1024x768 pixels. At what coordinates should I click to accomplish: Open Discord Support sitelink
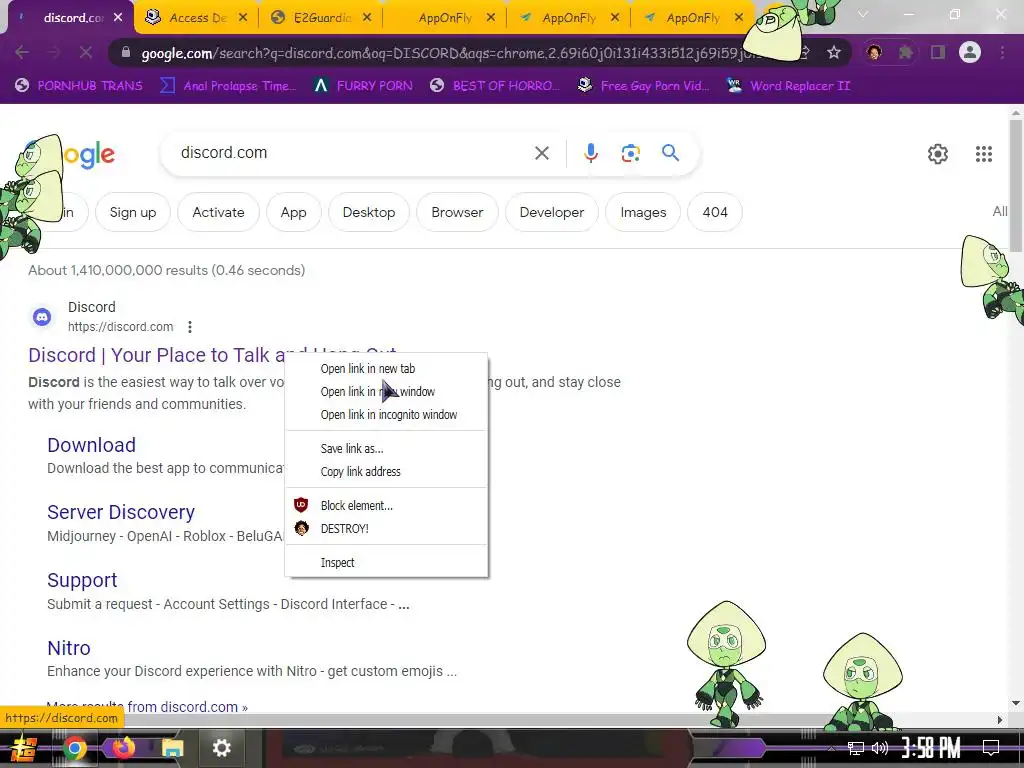[x=82, y=580]
